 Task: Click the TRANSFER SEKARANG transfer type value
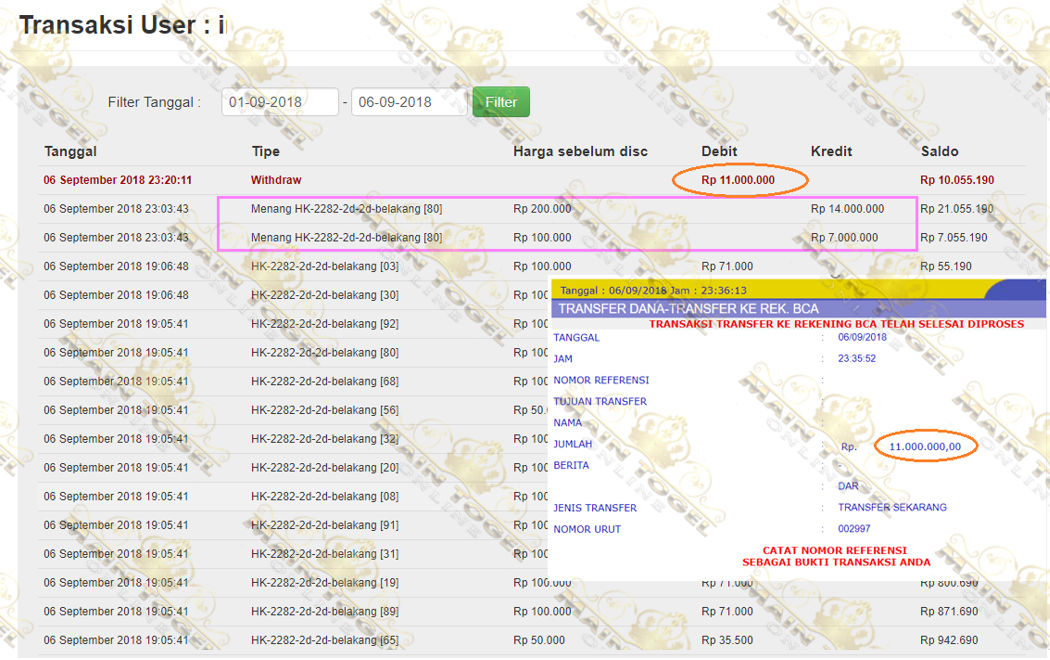click(892, 508)
